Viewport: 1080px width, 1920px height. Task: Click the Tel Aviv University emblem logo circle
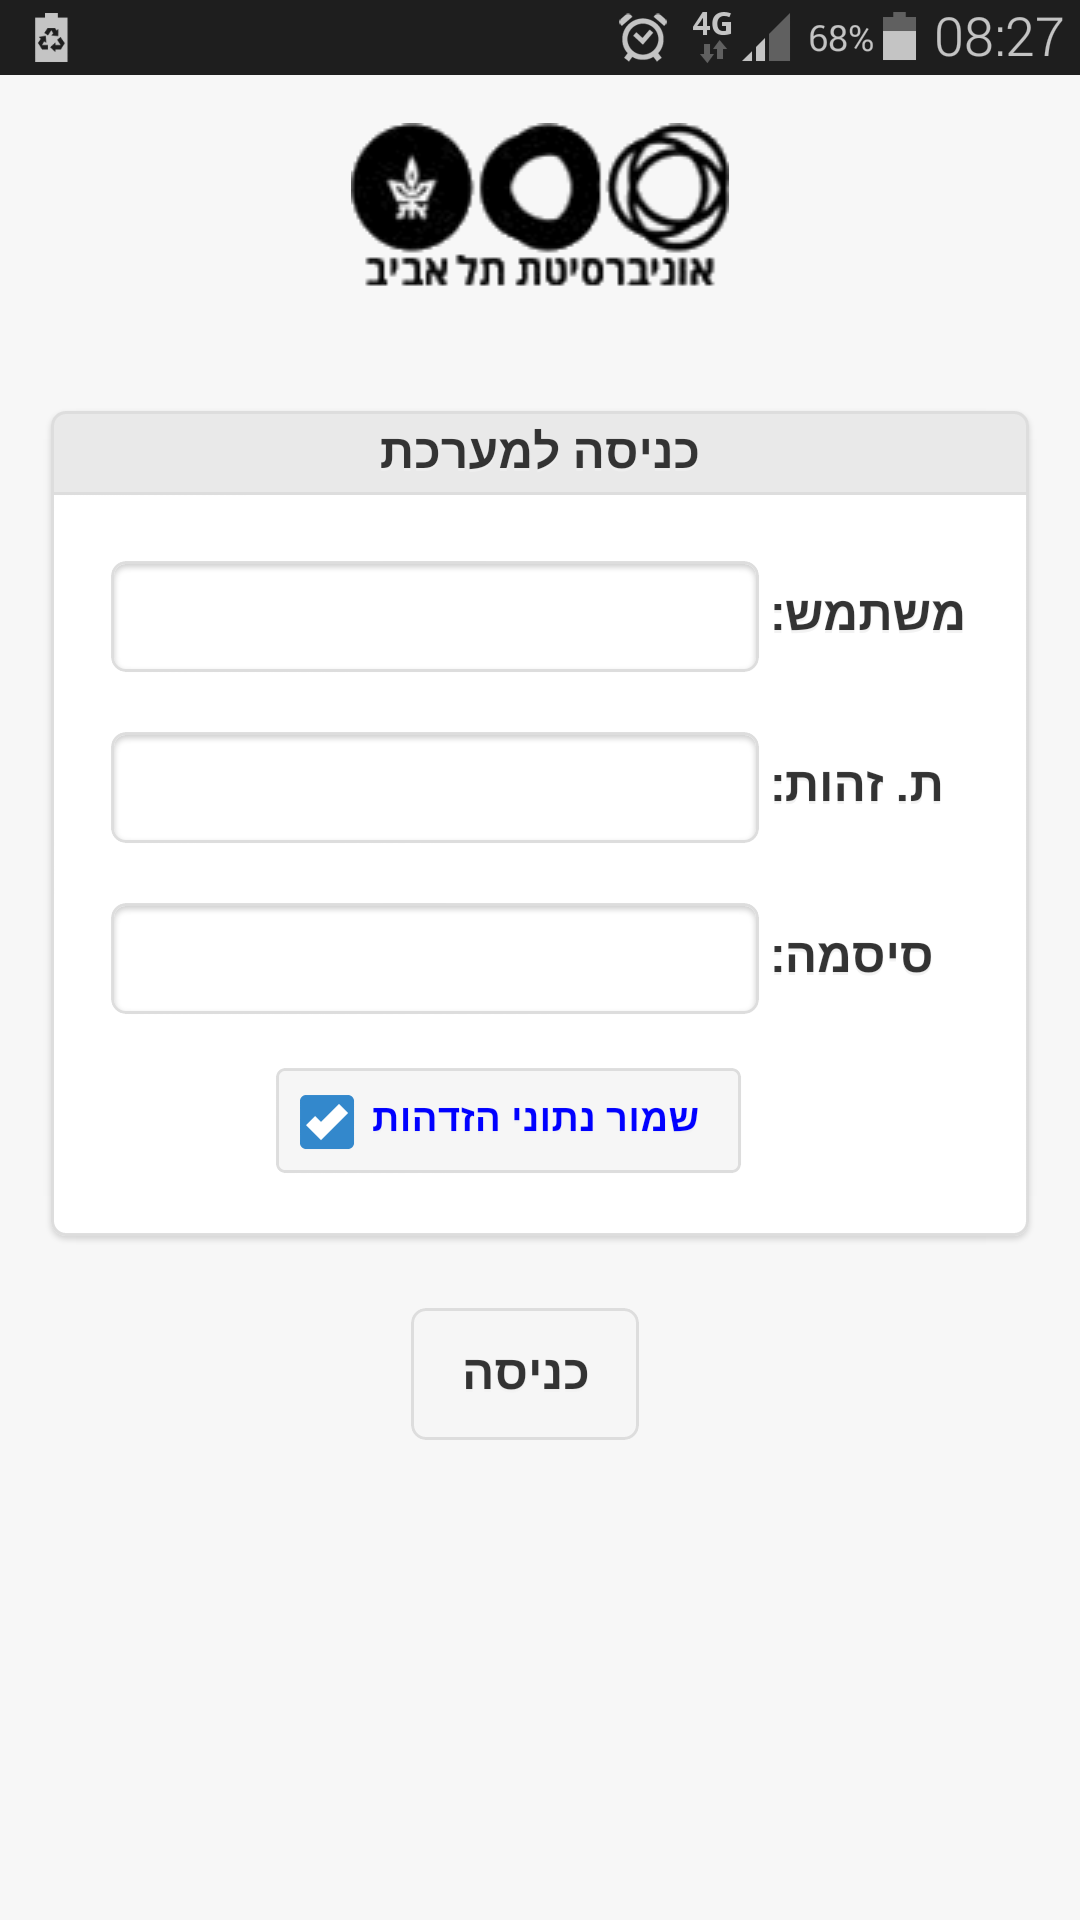[x=411, y=187]
